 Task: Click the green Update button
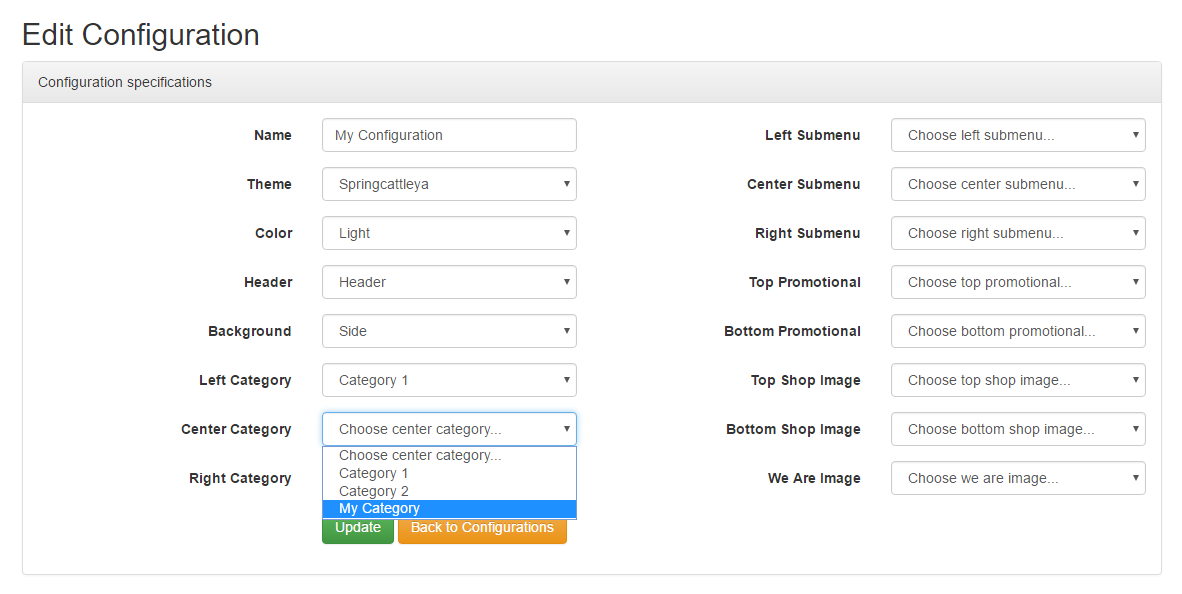(x=358, y=530)
